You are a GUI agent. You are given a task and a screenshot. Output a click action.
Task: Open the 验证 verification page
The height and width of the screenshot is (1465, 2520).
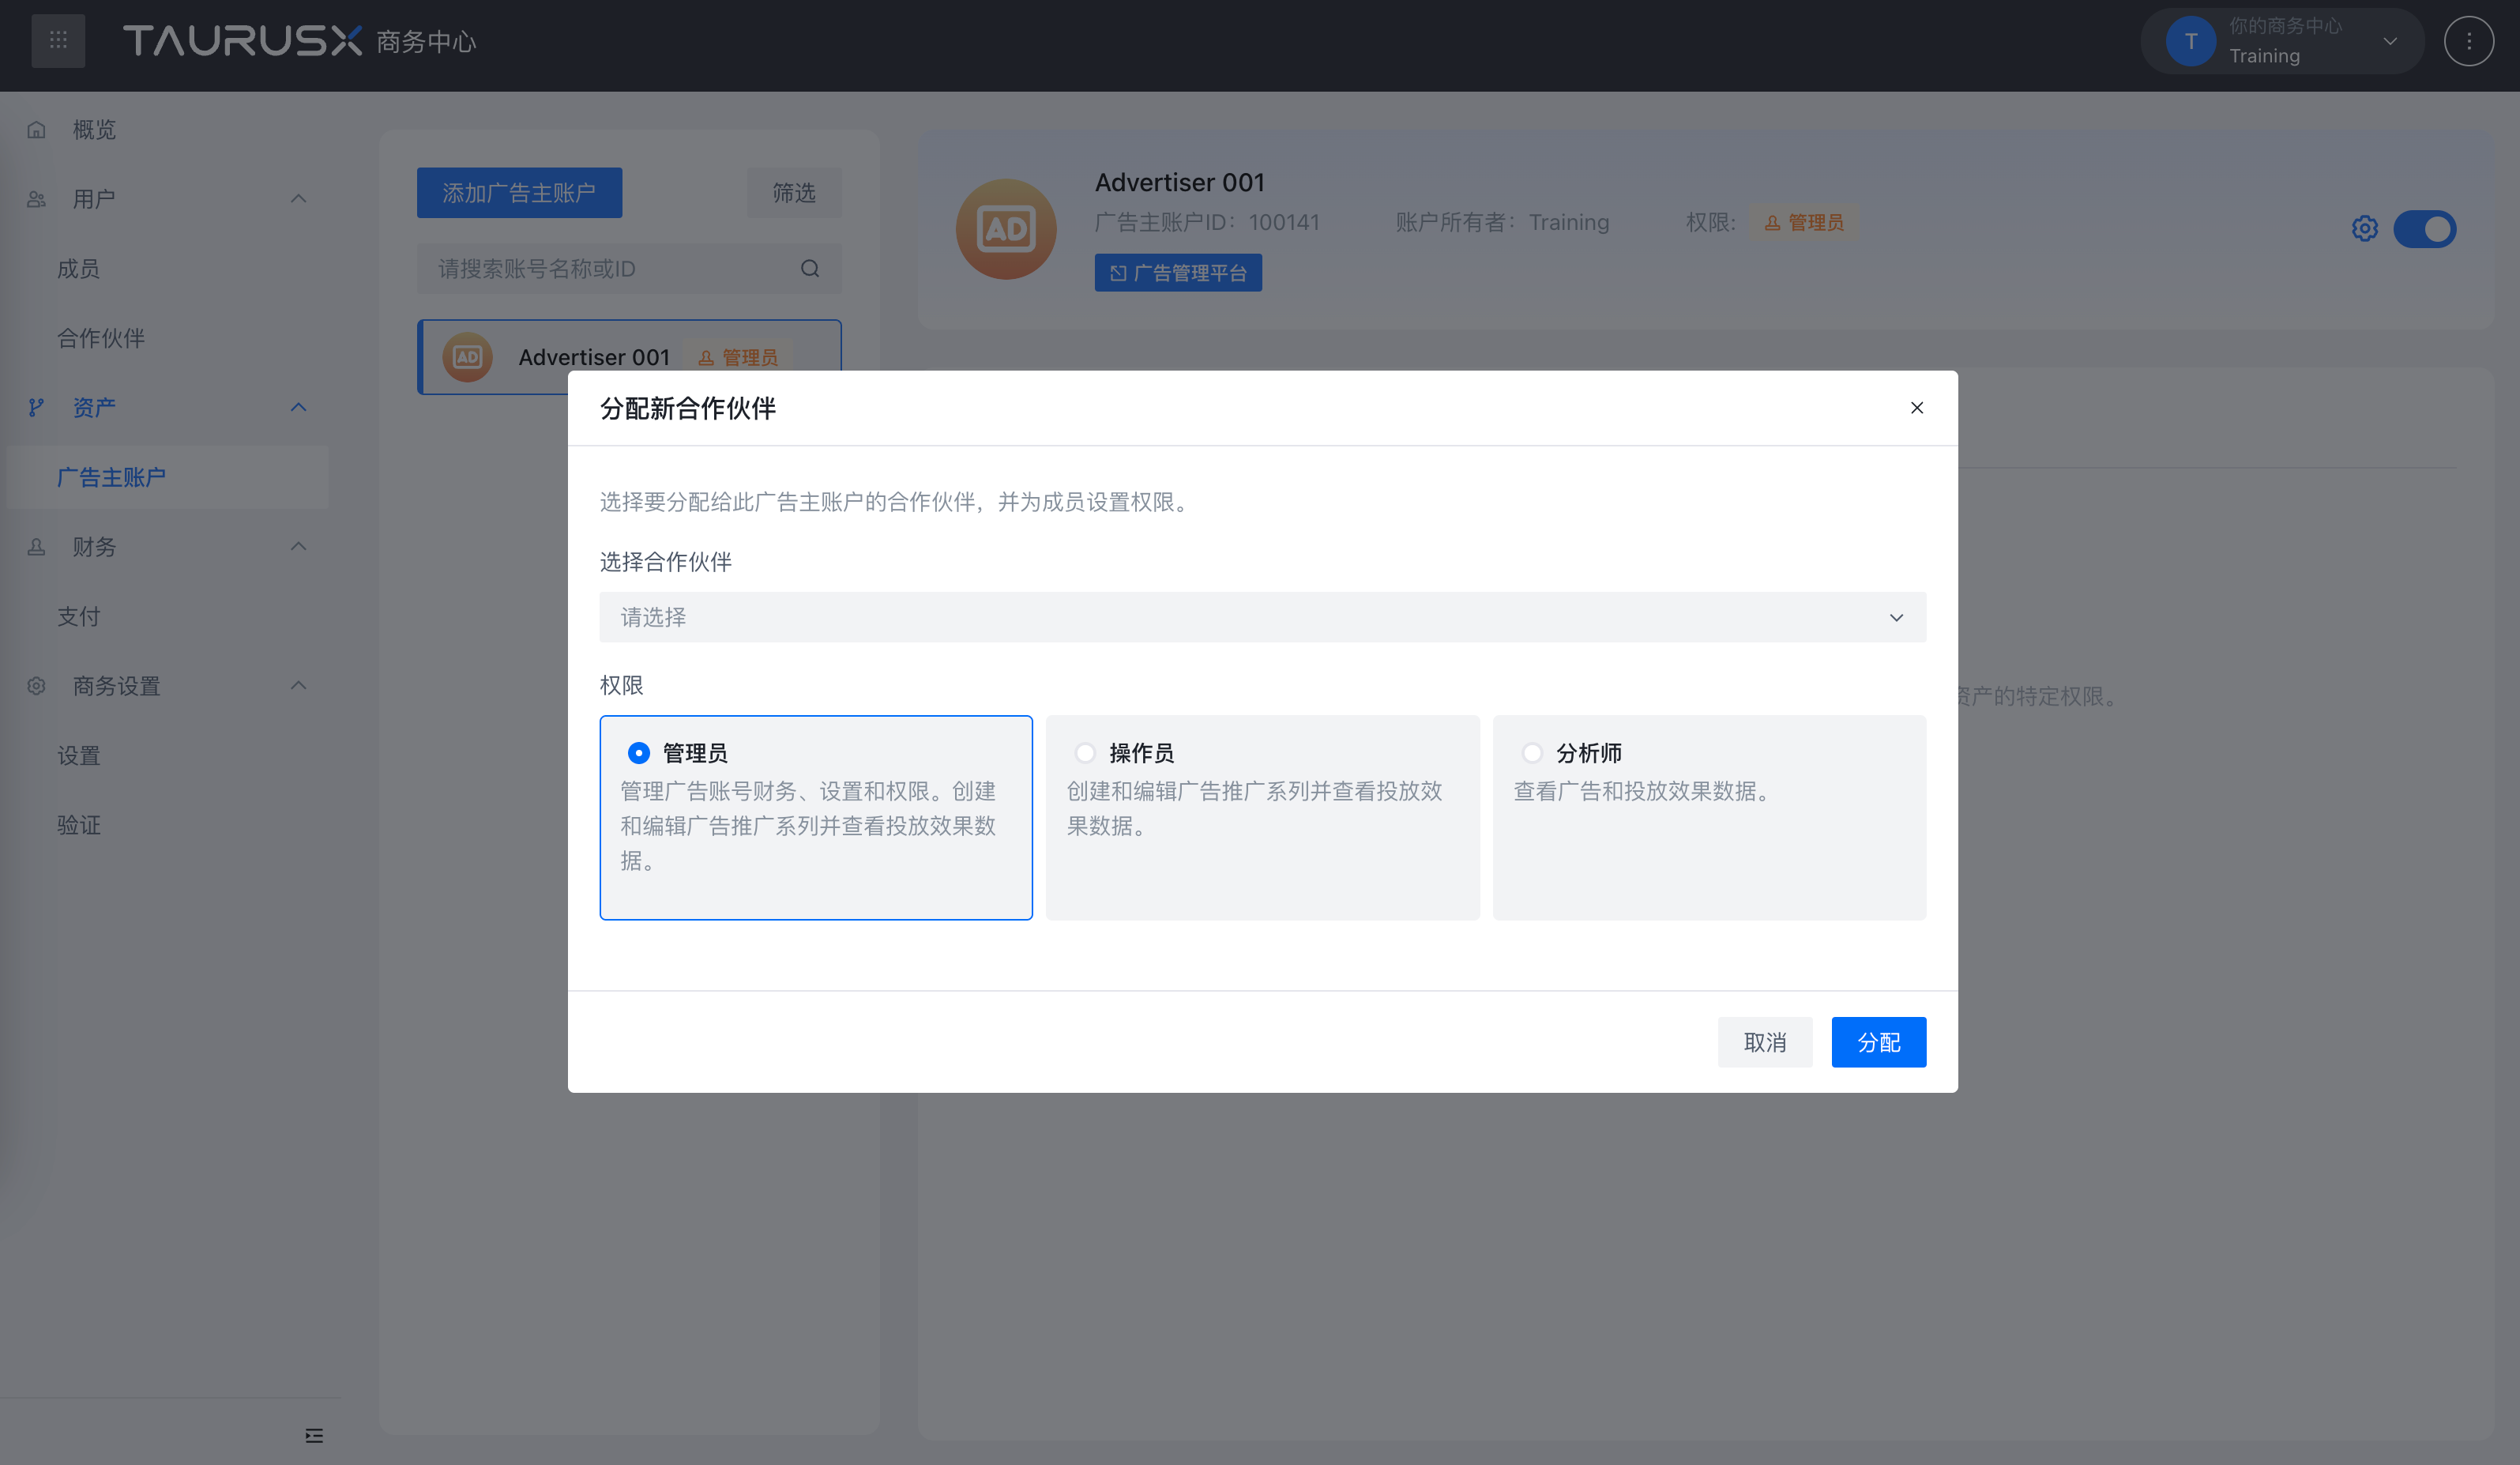tap(78, 824)
